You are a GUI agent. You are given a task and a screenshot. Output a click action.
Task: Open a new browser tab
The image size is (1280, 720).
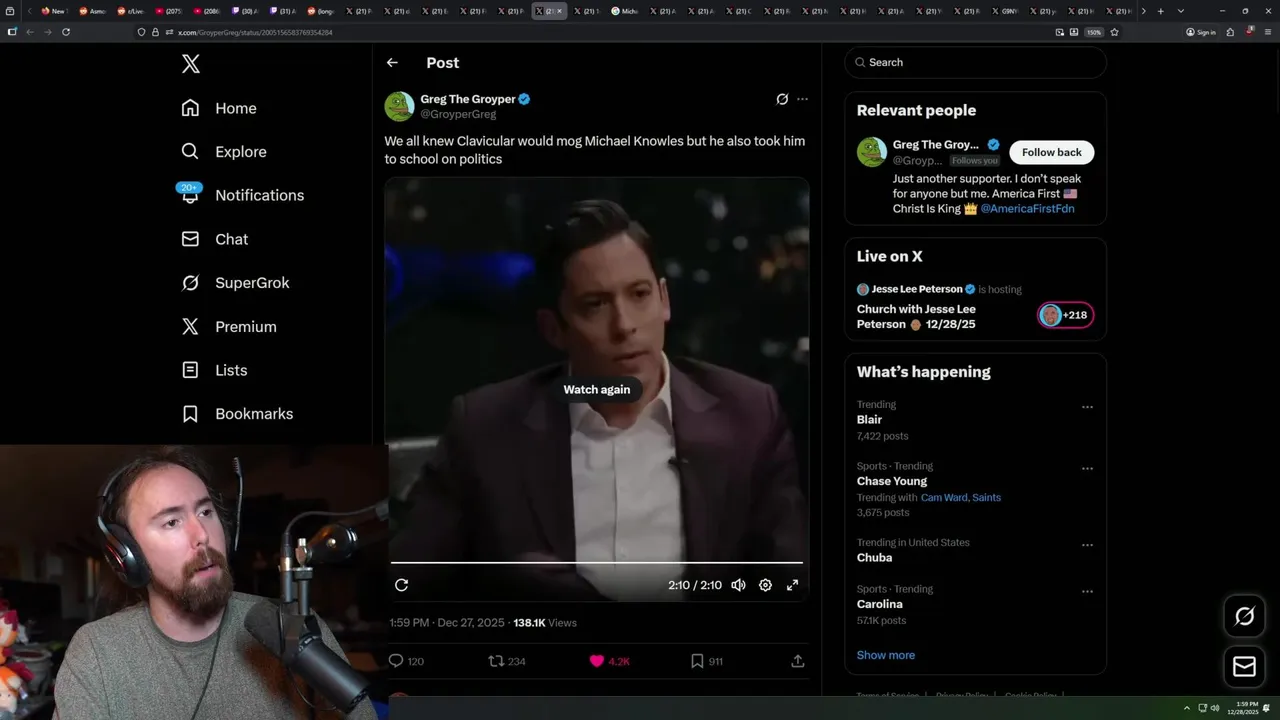click(x=1160, y=11)
